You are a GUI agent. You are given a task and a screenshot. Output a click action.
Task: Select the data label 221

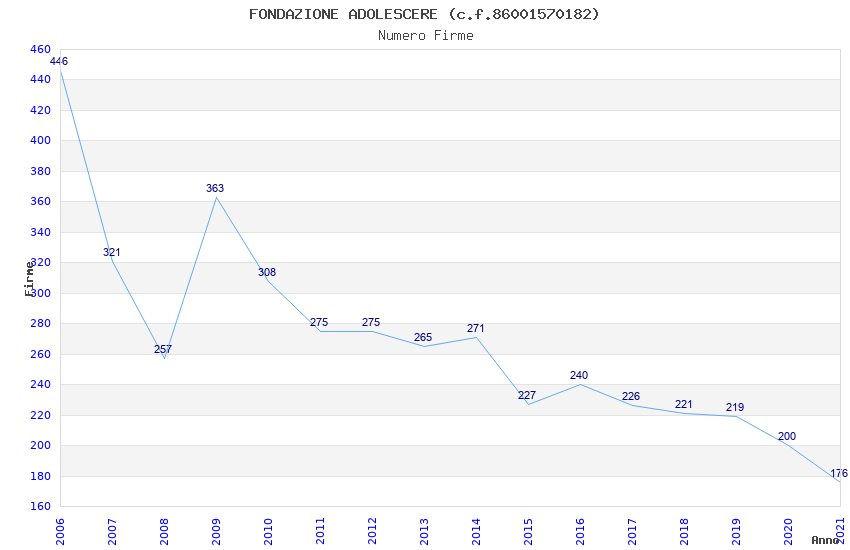click(684, 404)
